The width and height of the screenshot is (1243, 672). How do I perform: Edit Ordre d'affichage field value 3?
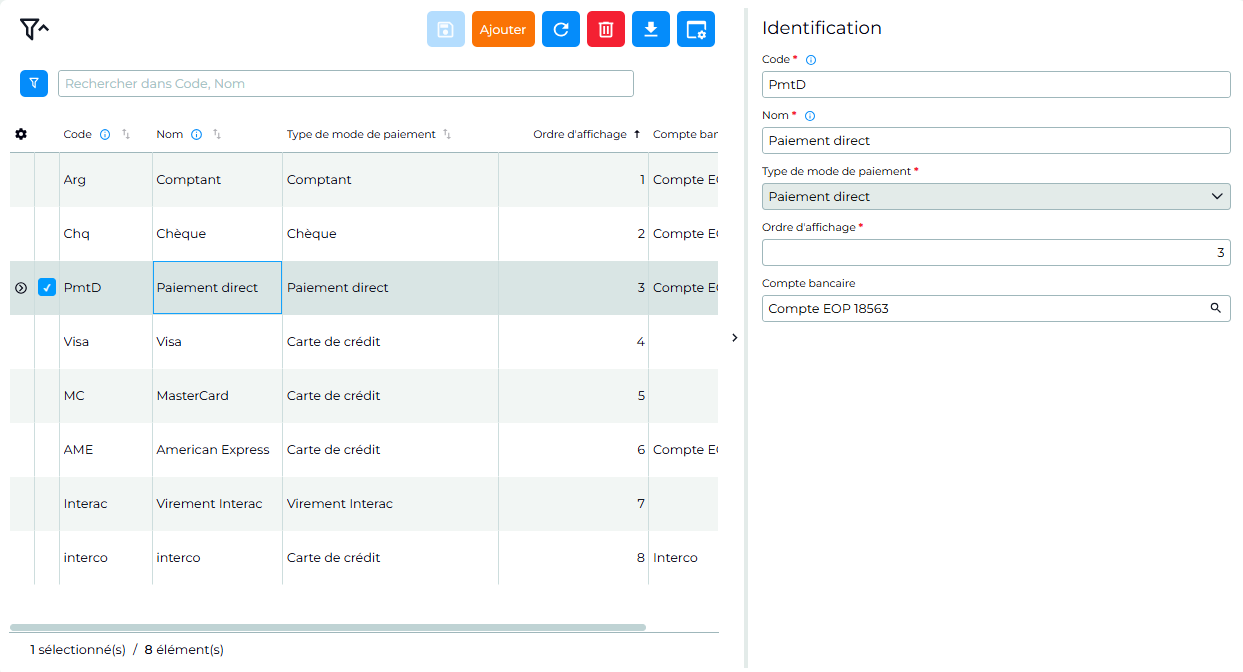tap(996, 252)
